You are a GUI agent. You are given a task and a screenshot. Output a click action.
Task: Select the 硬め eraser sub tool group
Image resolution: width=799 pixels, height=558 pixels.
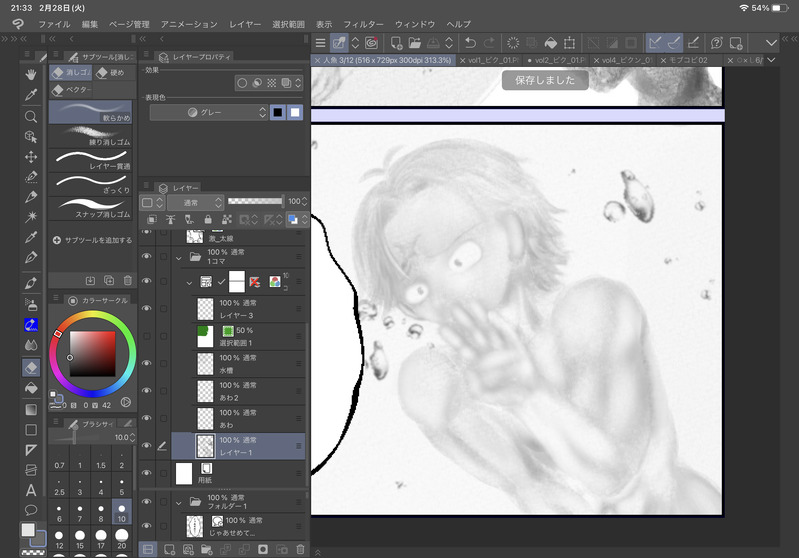coord(113,72)
